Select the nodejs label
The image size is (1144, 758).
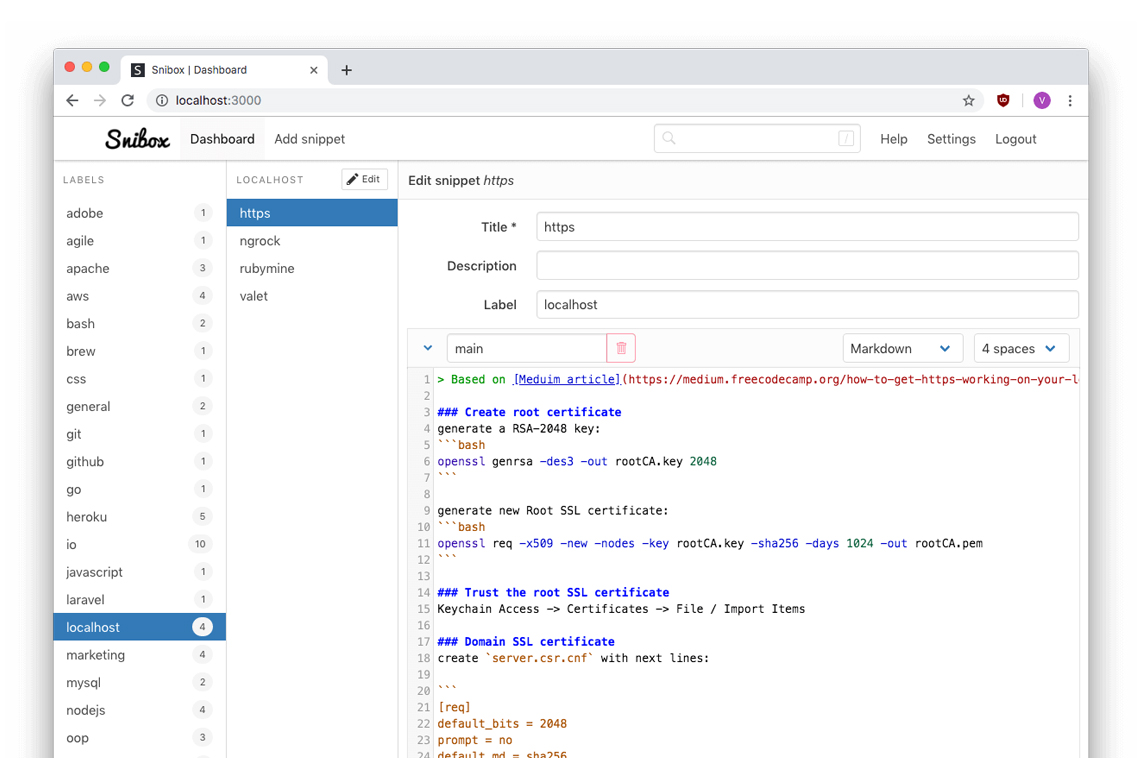pyautogui.click(x=139, y=710)
